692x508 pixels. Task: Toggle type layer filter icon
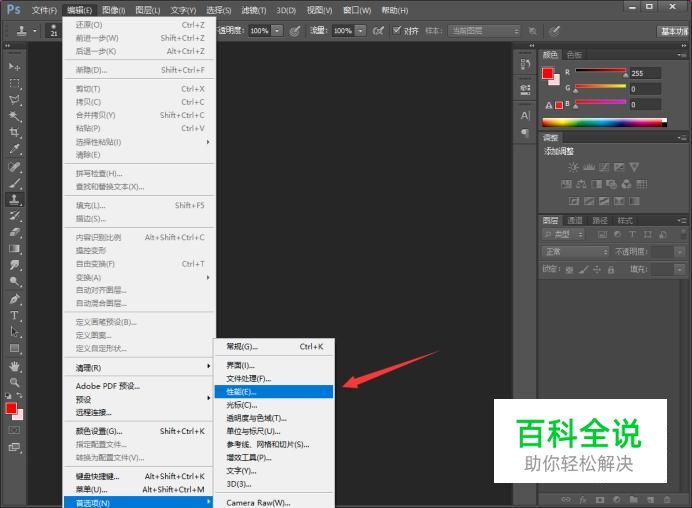[x=632, y=234]
